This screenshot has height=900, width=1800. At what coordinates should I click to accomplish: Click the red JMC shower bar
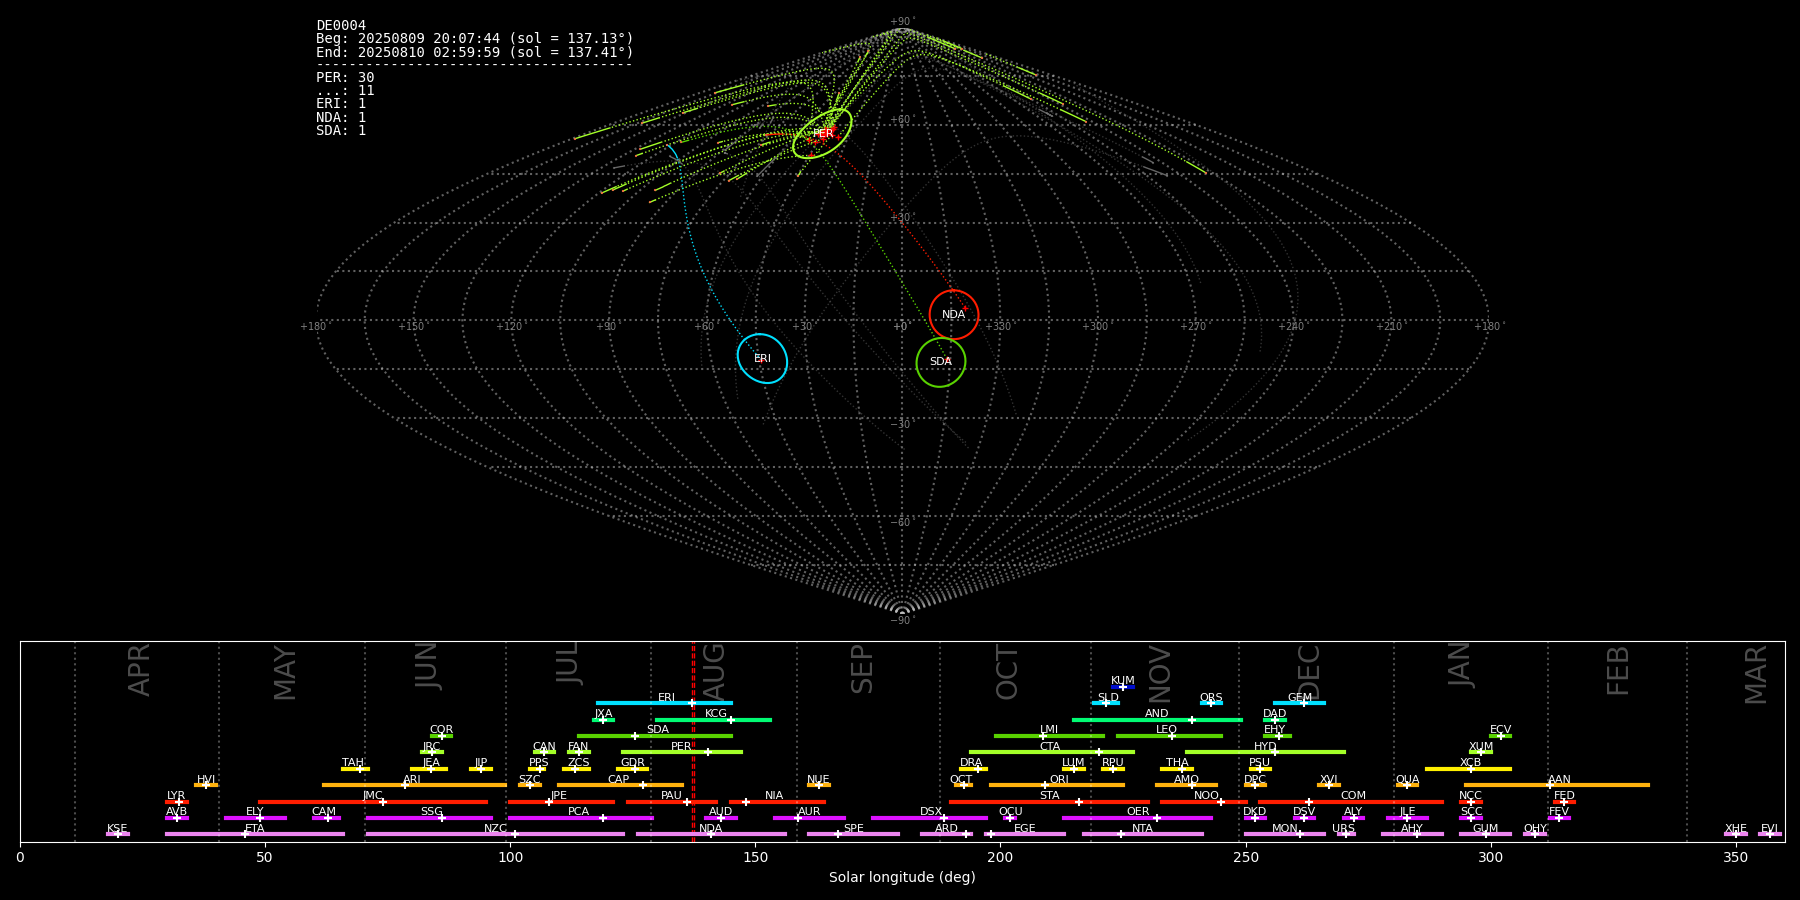373,802
